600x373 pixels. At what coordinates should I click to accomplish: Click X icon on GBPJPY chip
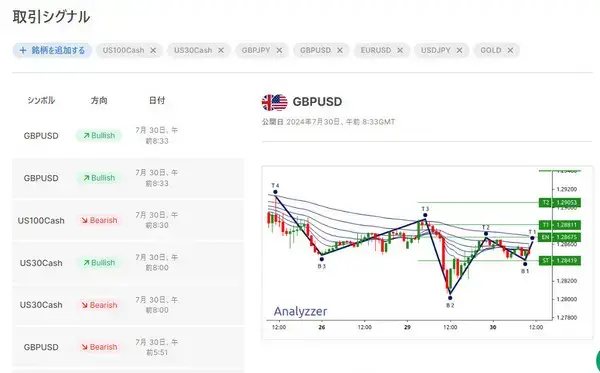[279, 50]
